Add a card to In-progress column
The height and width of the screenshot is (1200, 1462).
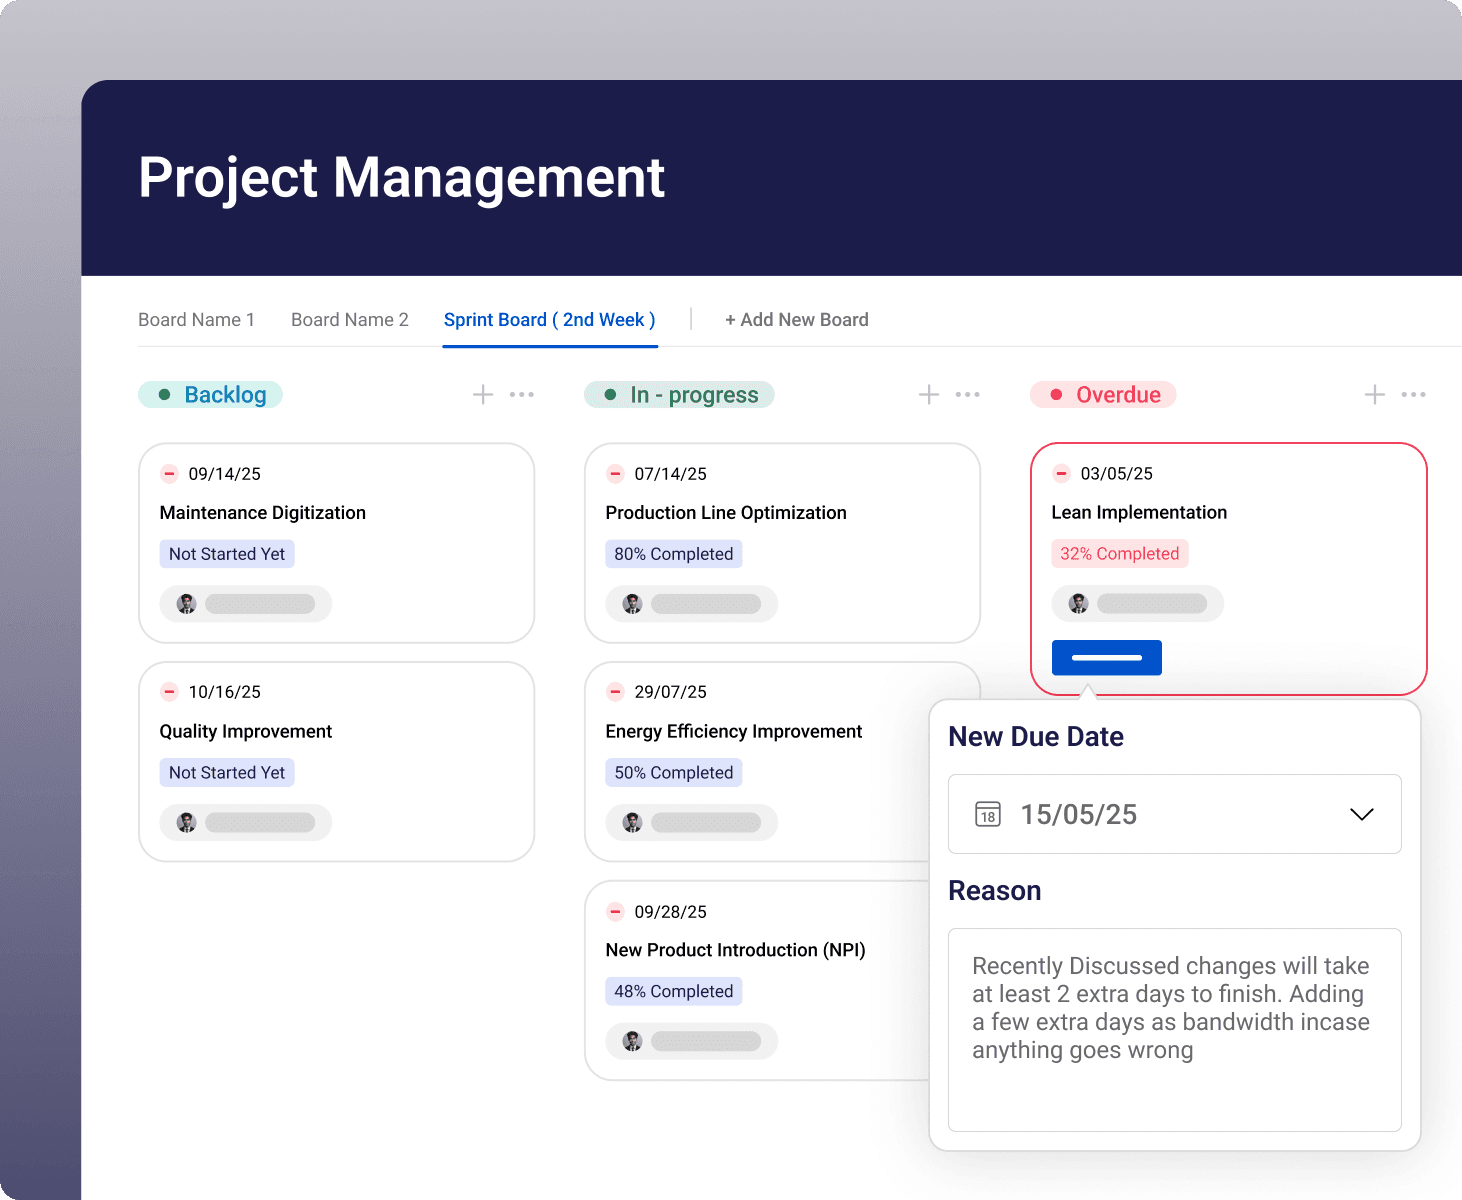click(929, 395)
